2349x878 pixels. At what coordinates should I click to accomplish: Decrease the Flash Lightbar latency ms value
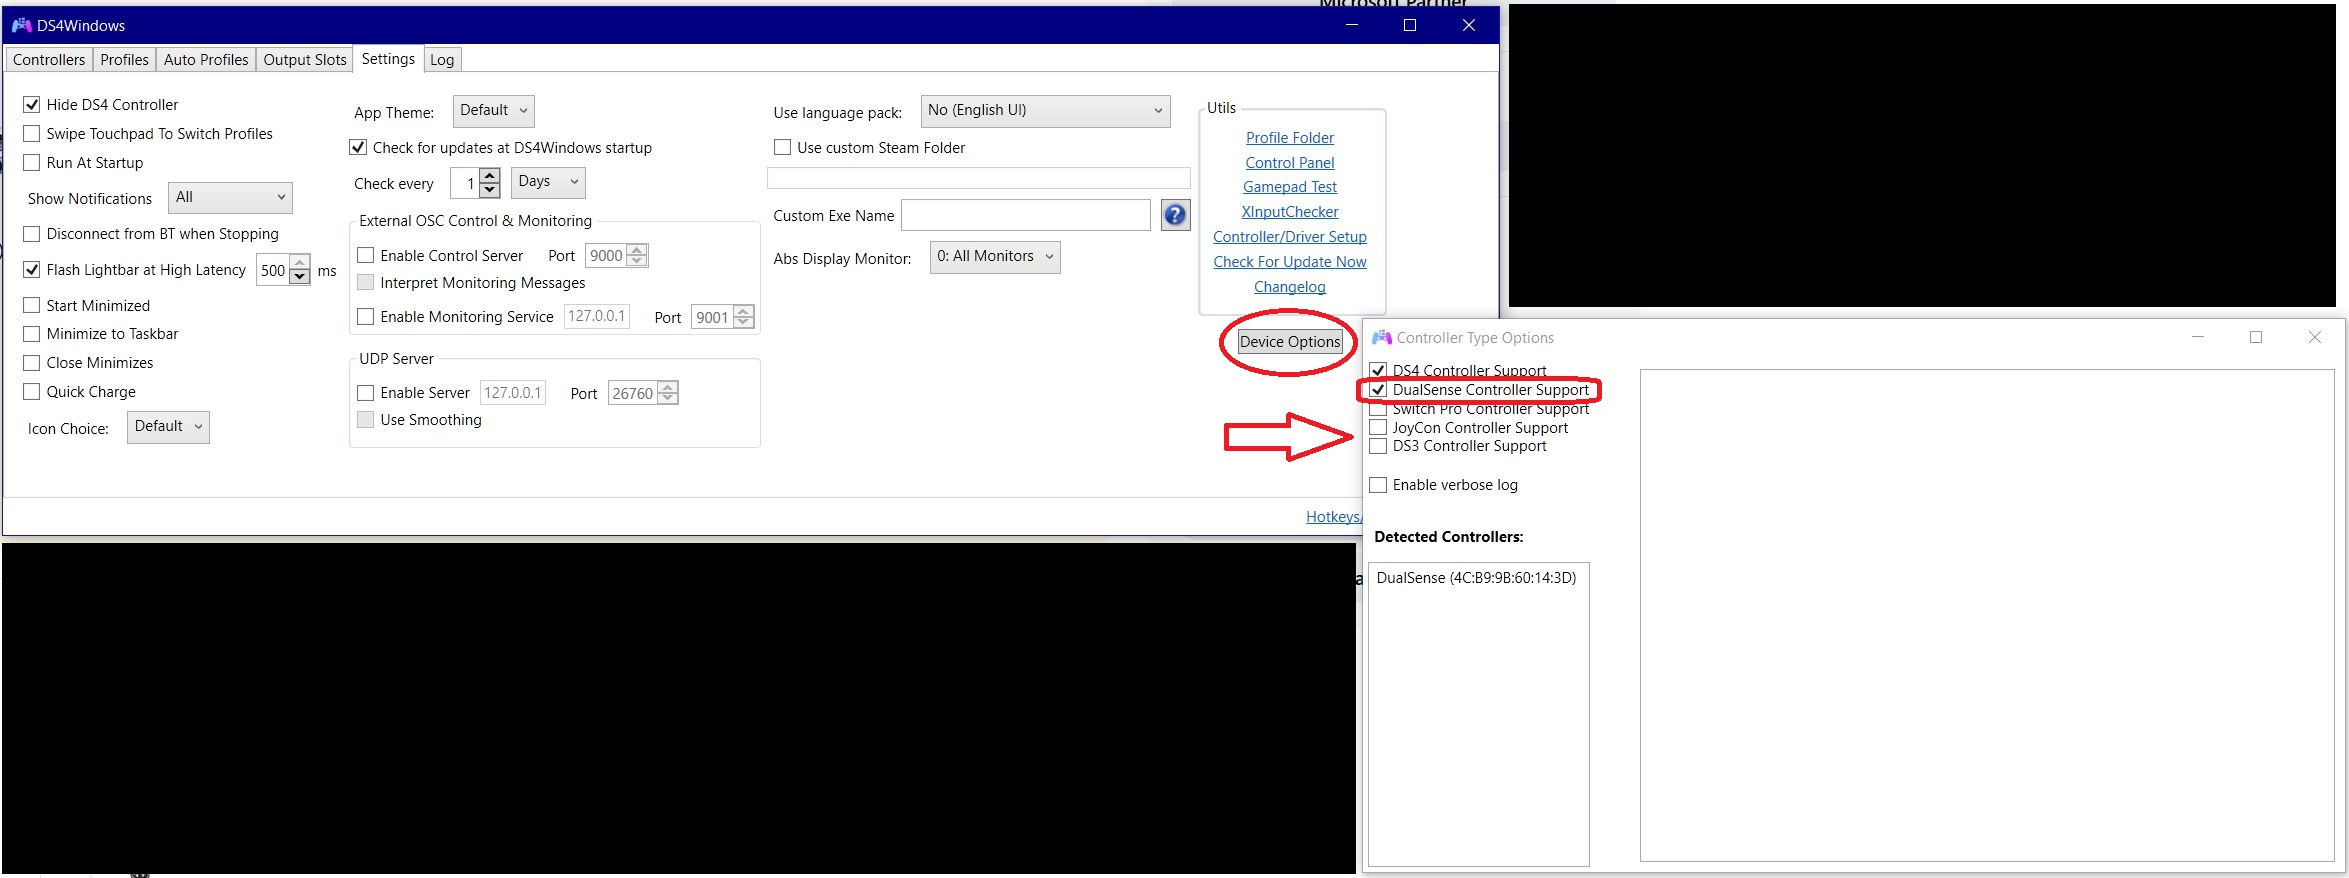300,277
